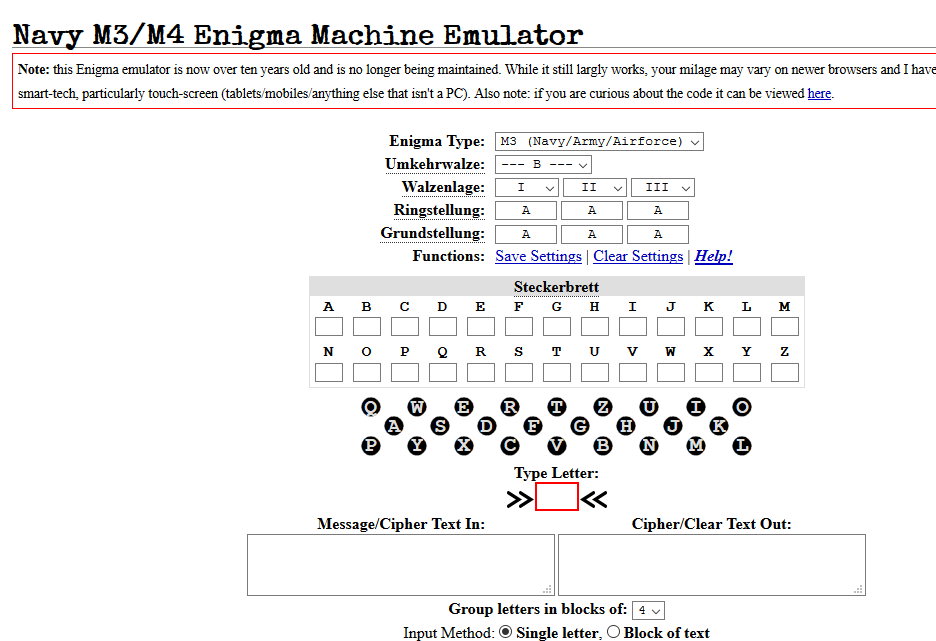Focus the red Type Letter input box
The image size is (936, 641).
pyautogui.click(x=557, y=497)
